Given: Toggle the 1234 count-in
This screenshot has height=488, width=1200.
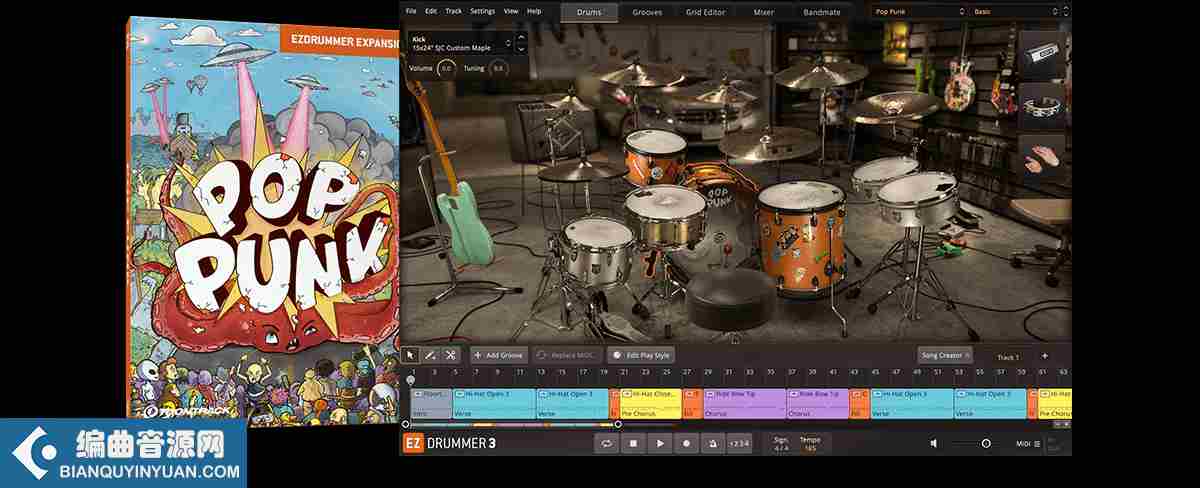Looking at the screenshot, I should coord(740,443).
